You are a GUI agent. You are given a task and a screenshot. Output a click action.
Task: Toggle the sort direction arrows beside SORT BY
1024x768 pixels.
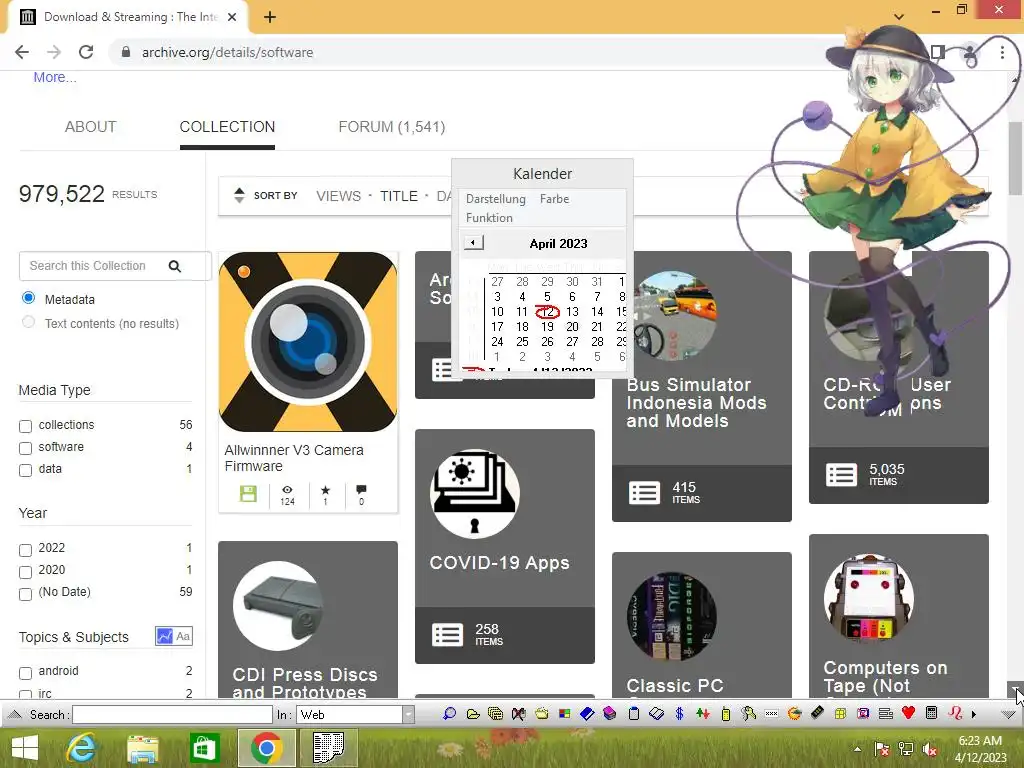(x=239, y=195)
